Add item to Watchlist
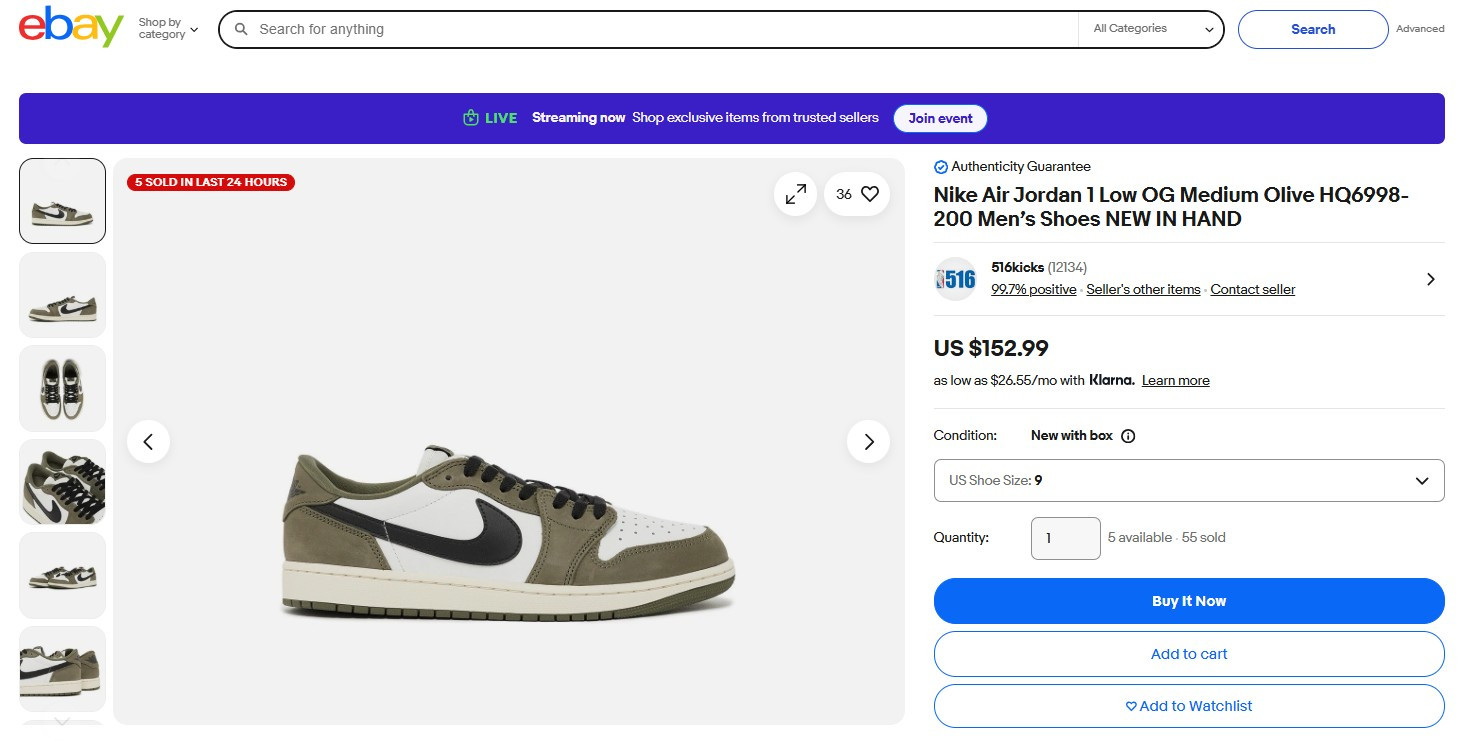The height and width of the screenshot is (744, 1461). 1188,706
